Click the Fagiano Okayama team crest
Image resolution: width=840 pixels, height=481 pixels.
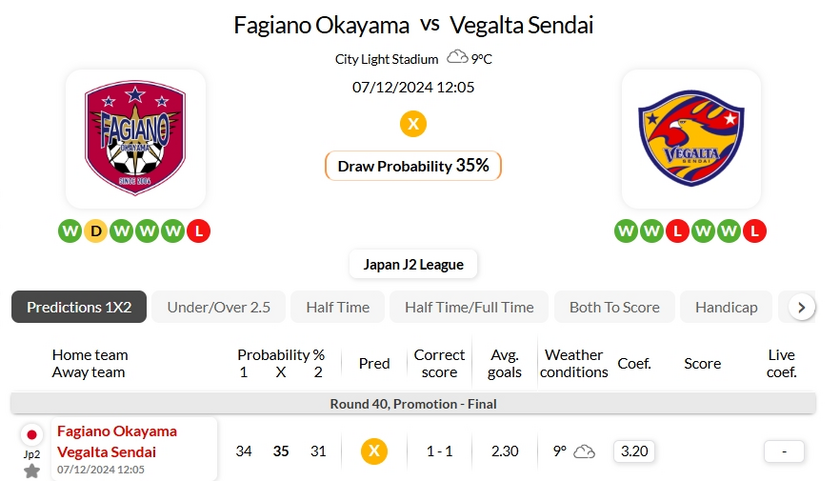pos(135,138)
